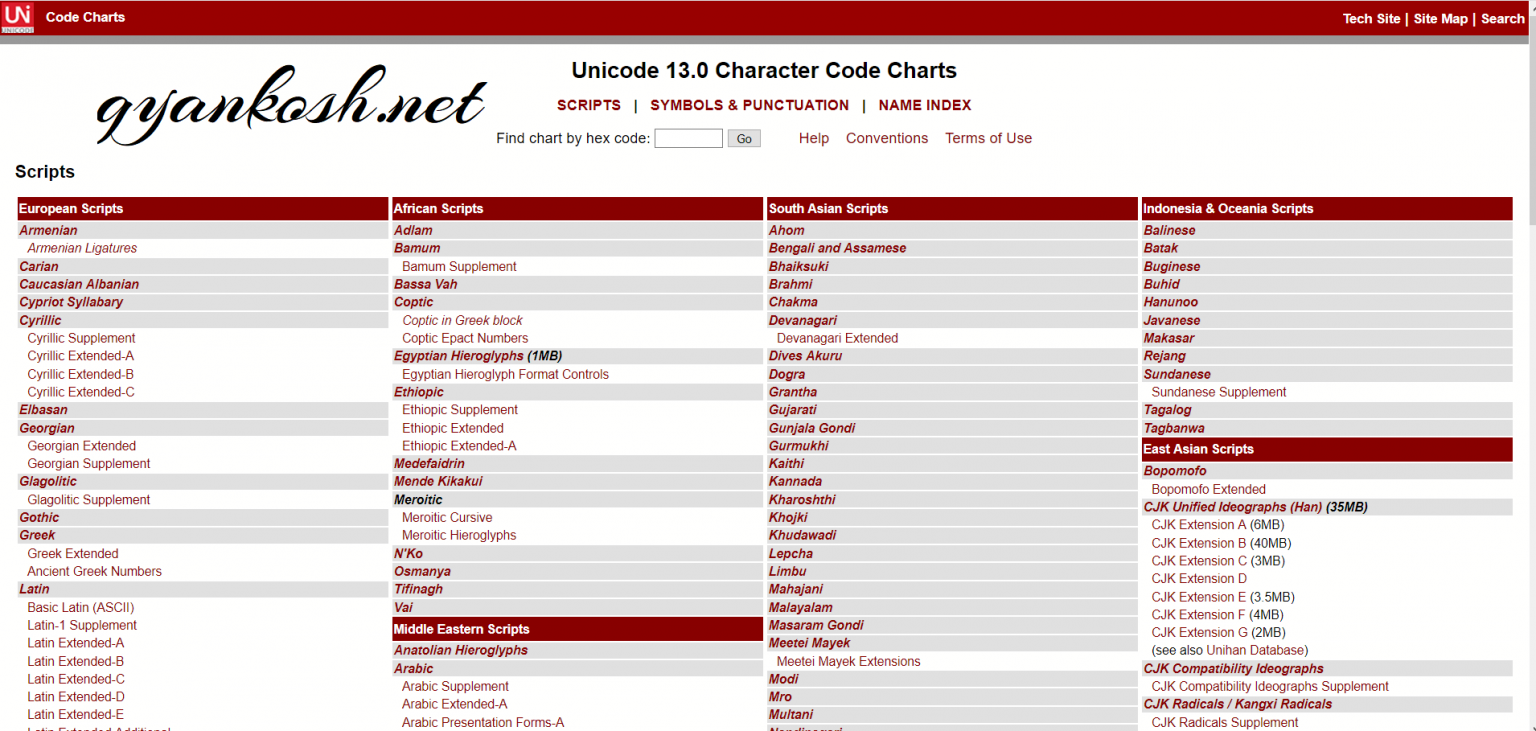
Task: Open the Help link
Action: [x=813, y=139]
